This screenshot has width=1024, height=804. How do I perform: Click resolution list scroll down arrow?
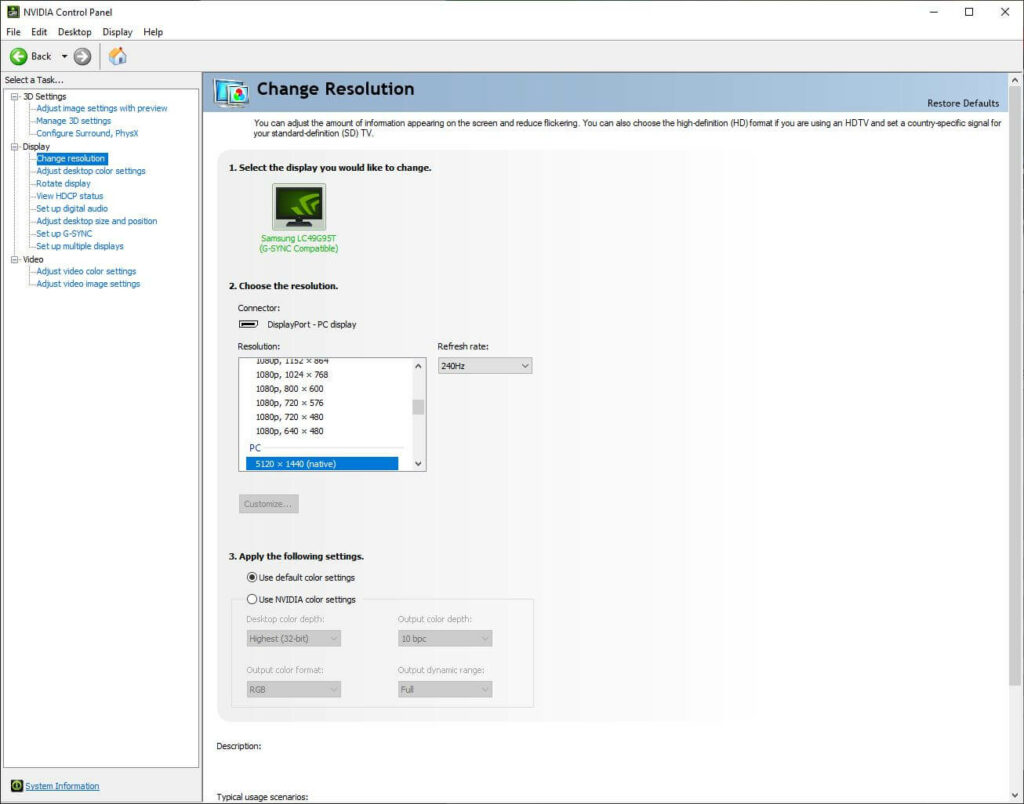(x=418, y=464)
